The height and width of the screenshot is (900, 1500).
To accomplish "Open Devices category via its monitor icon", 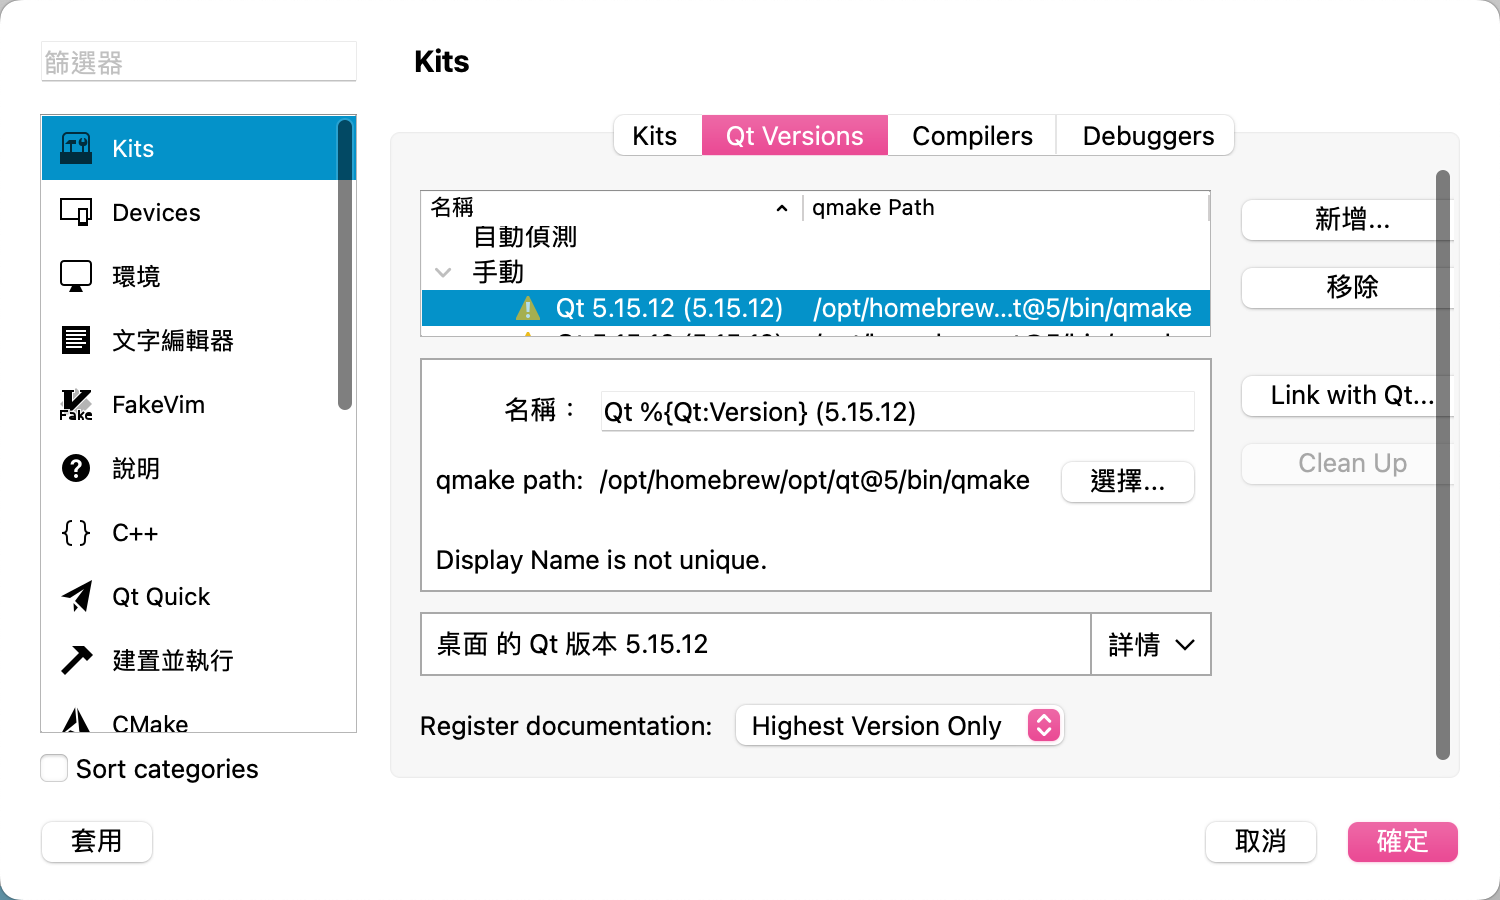I will click(76, 212).
